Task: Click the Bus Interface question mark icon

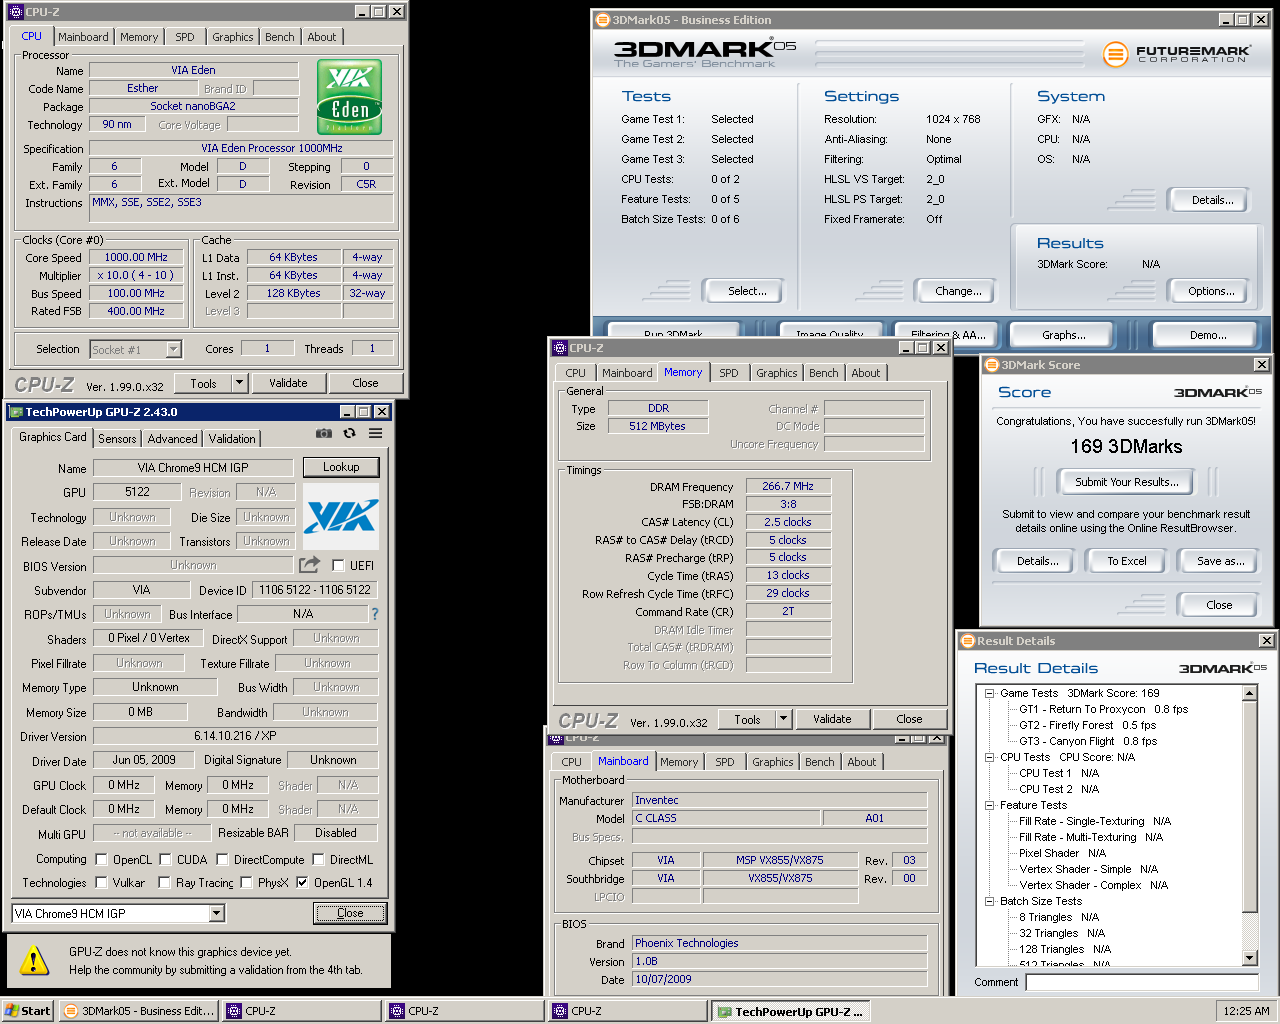Action: (375, 614)
